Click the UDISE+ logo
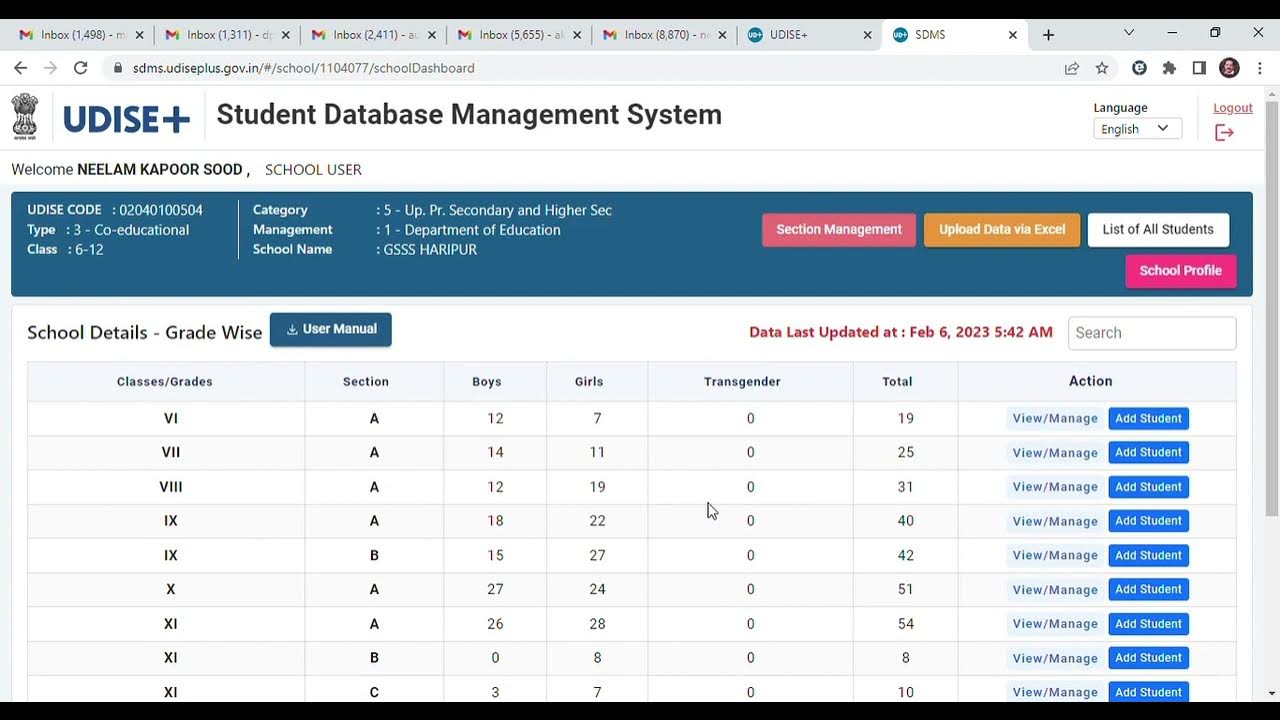The width and height of the screenshot is (1280, 720). [x=127, y=119]
